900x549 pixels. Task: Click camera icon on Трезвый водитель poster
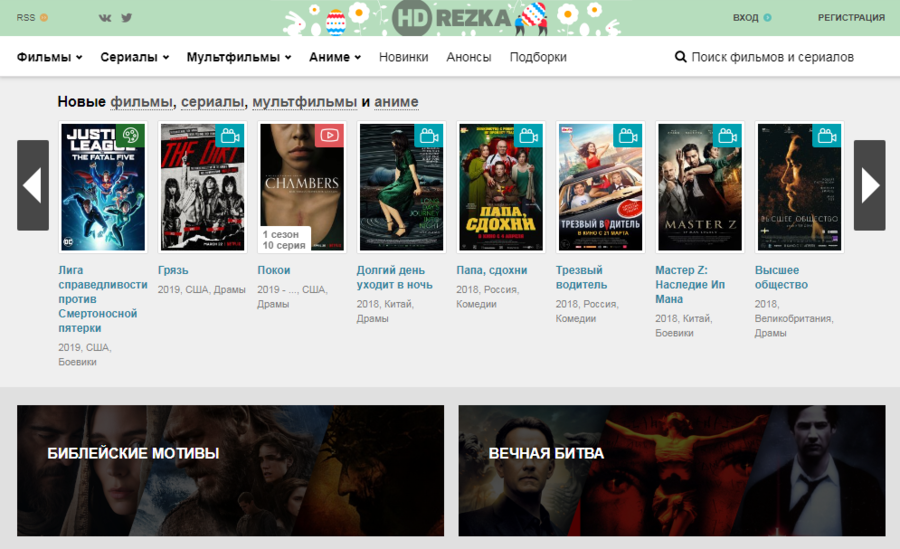628,136
